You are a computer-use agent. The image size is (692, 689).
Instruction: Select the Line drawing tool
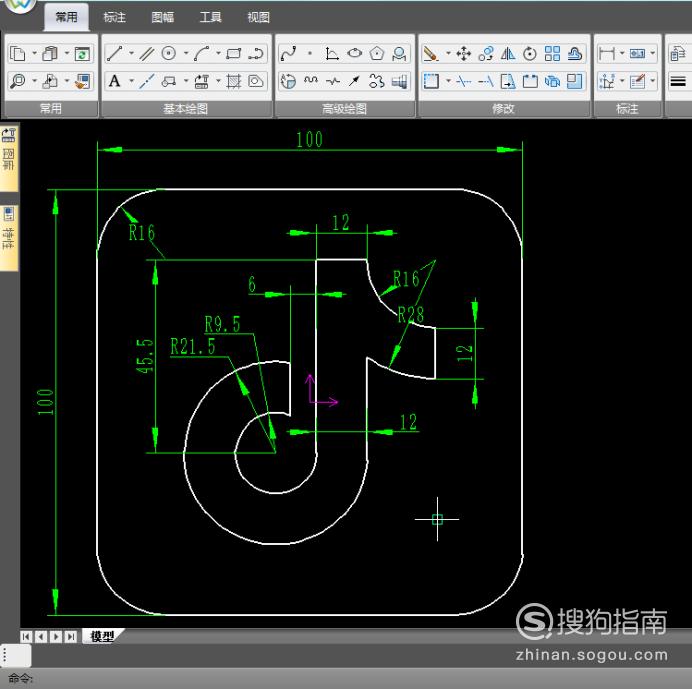(x=115, y=54)
